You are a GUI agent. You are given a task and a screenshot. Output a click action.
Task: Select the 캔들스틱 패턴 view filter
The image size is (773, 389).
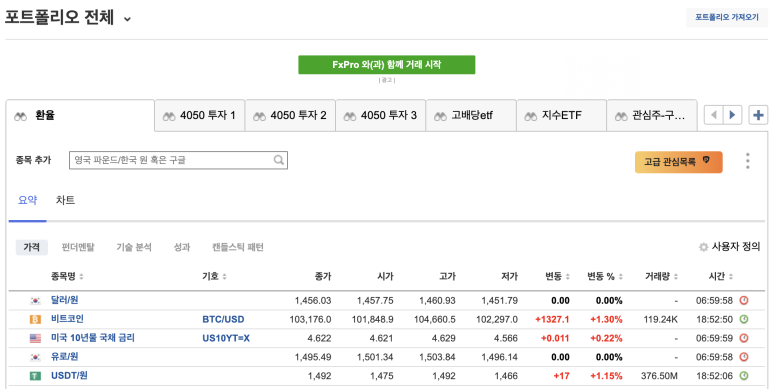tap(238, 247)
